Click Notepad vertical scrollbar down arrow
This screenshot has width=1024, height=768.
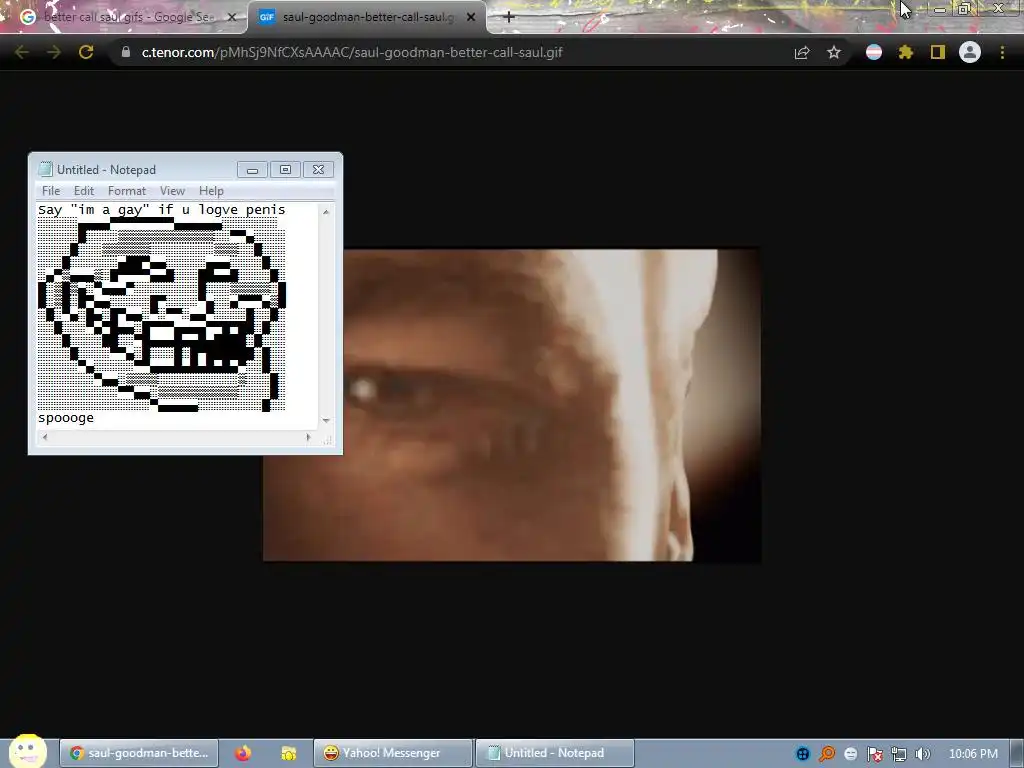[x=326, y=421]
